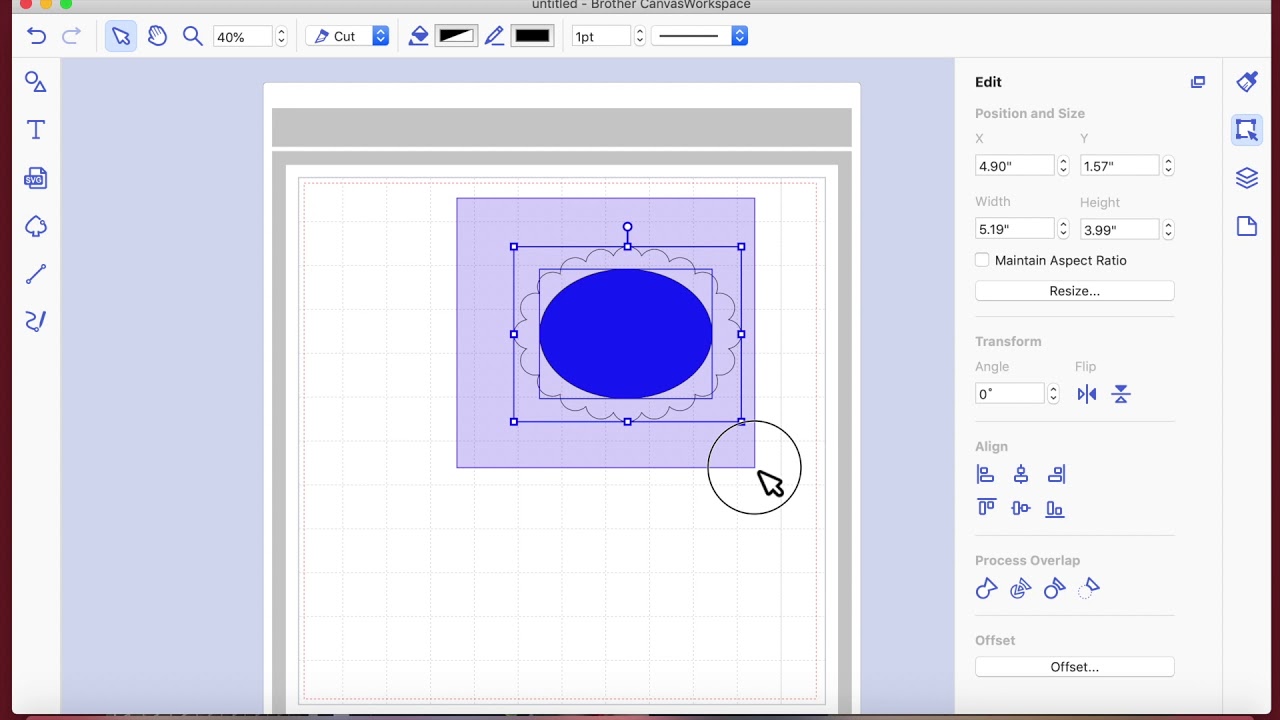This screenshot has height=720, width=1280.
Task: Click the X position field 4.90"
Action: point(1015,166)
